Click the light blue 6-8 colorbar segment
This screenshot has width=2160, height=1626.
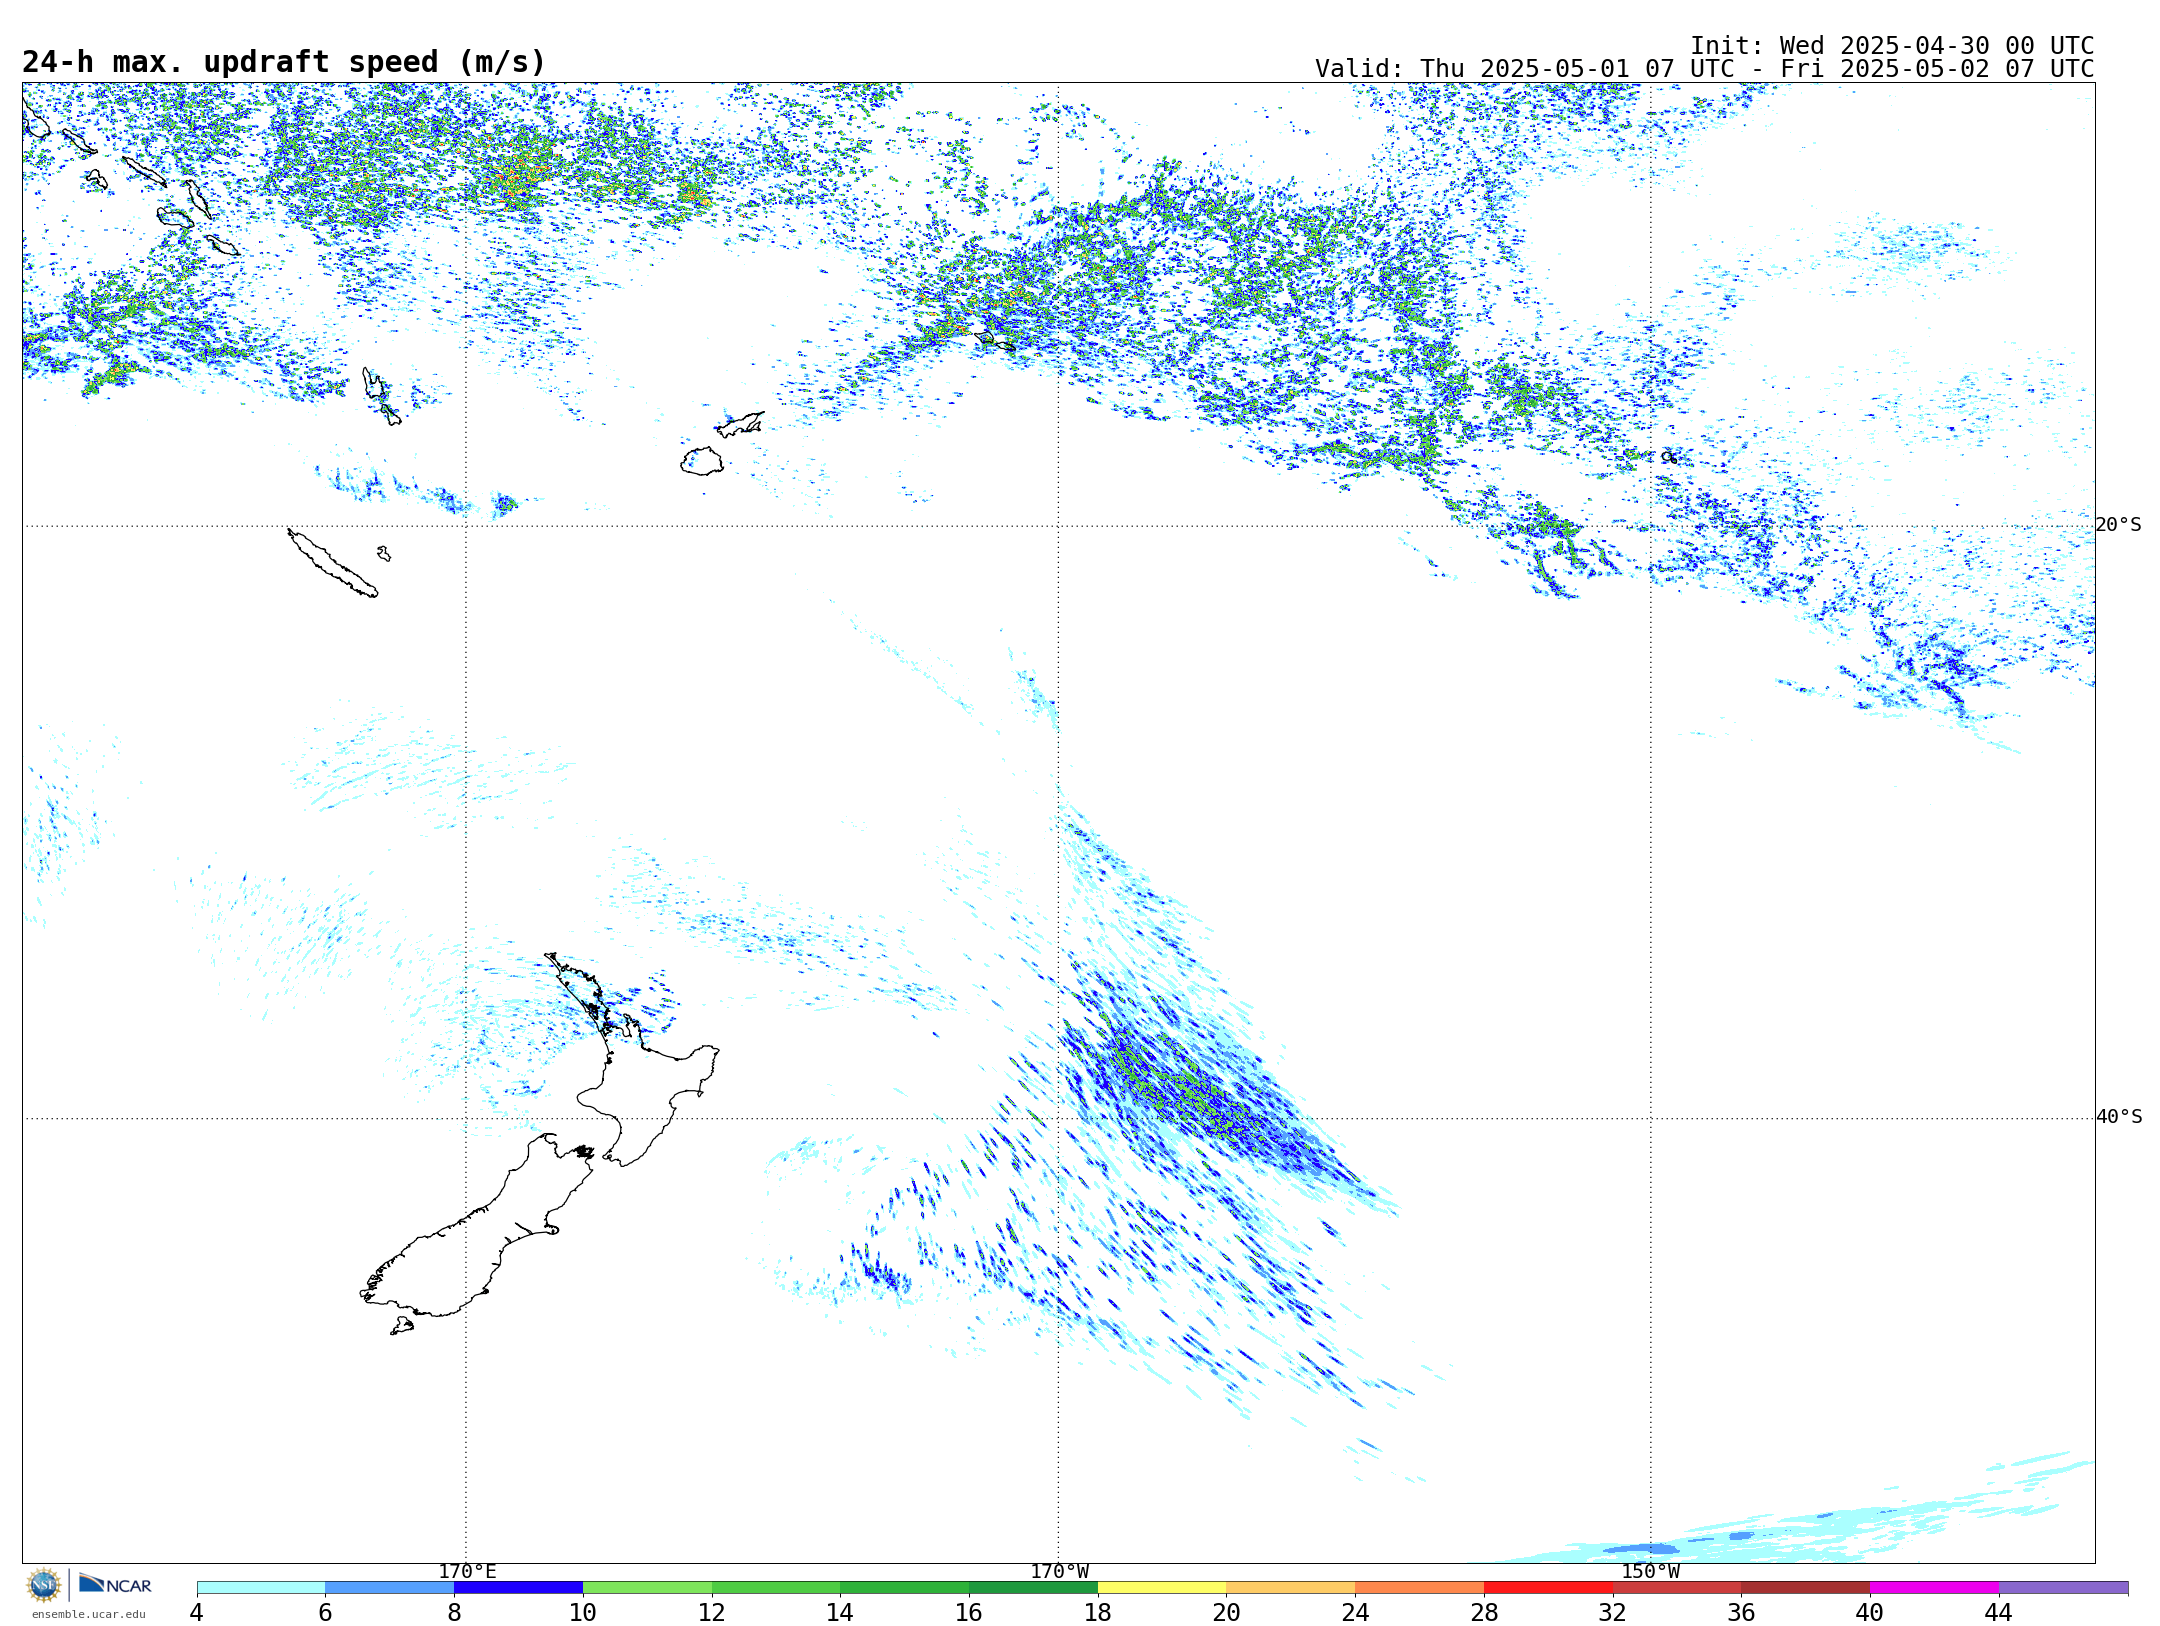(x=390, y=1587)
